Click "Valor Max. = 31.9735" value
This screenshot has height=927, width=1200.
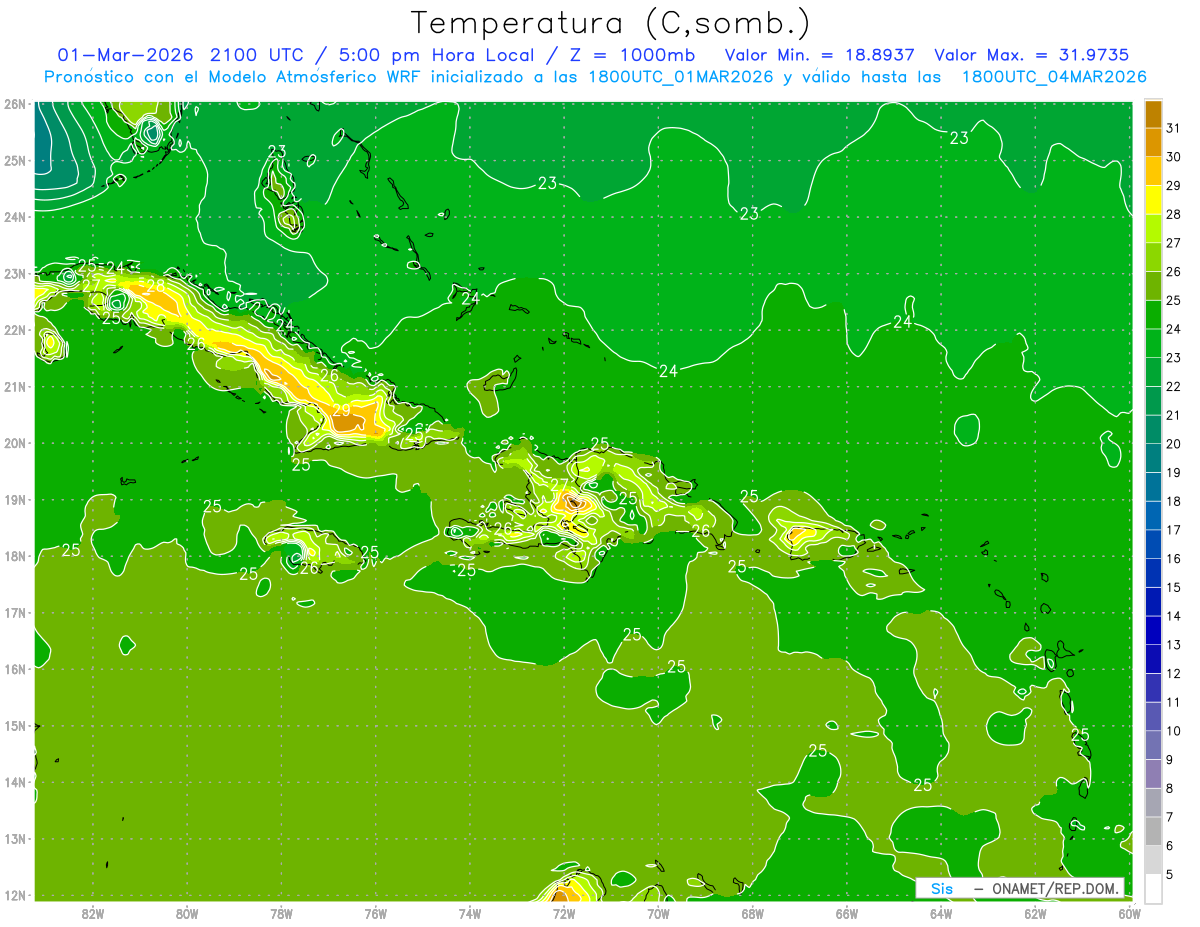1032,55
